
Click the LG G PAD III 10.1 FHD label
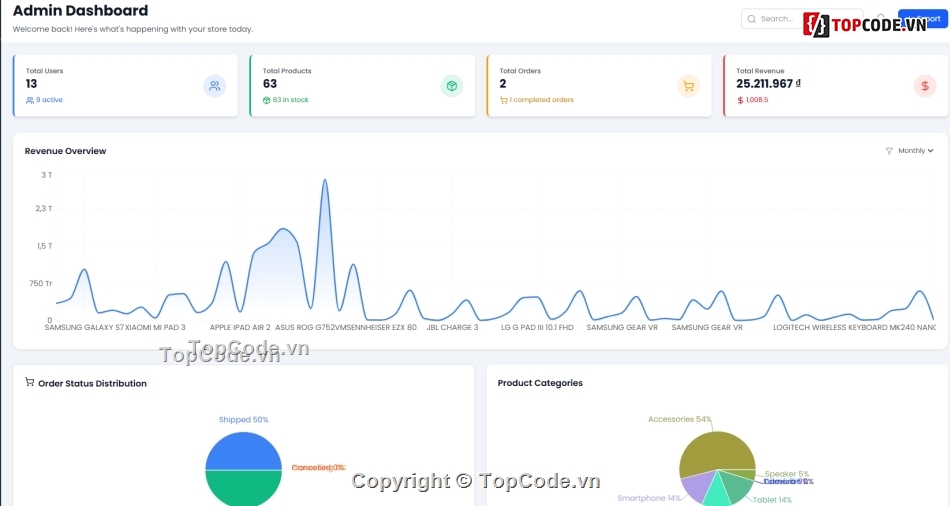[x=537, y=327]
